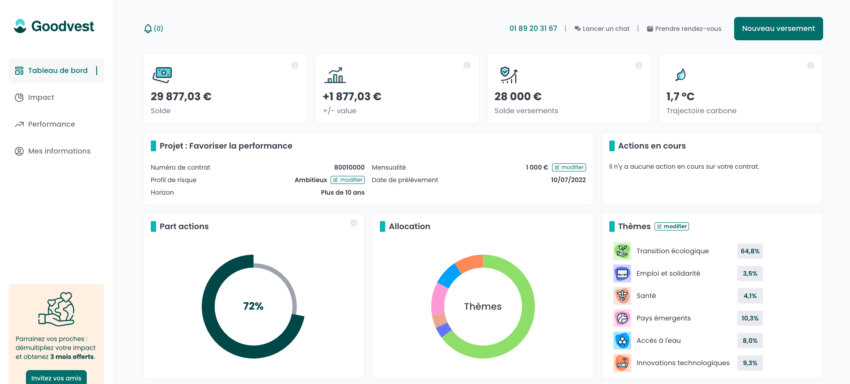The width and height of the screenshot is (850, 384).
Task: Click the Accès à l'eau theme icon
Action: [x=622, y=341]
